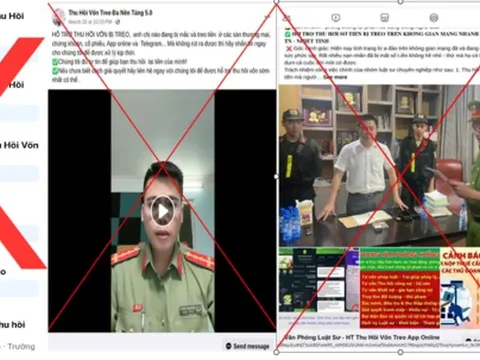
Task: Click the page profile avatar in left post
Action: tap(59, 17)
